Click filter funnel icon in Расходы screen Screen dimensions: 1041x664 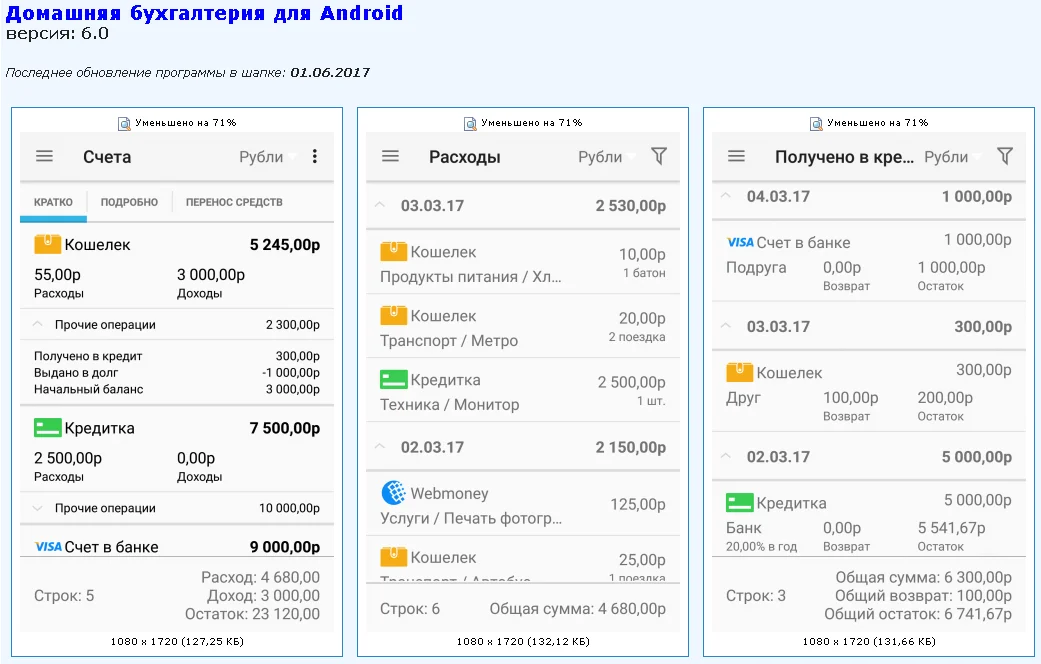click(x=658, y=156)
